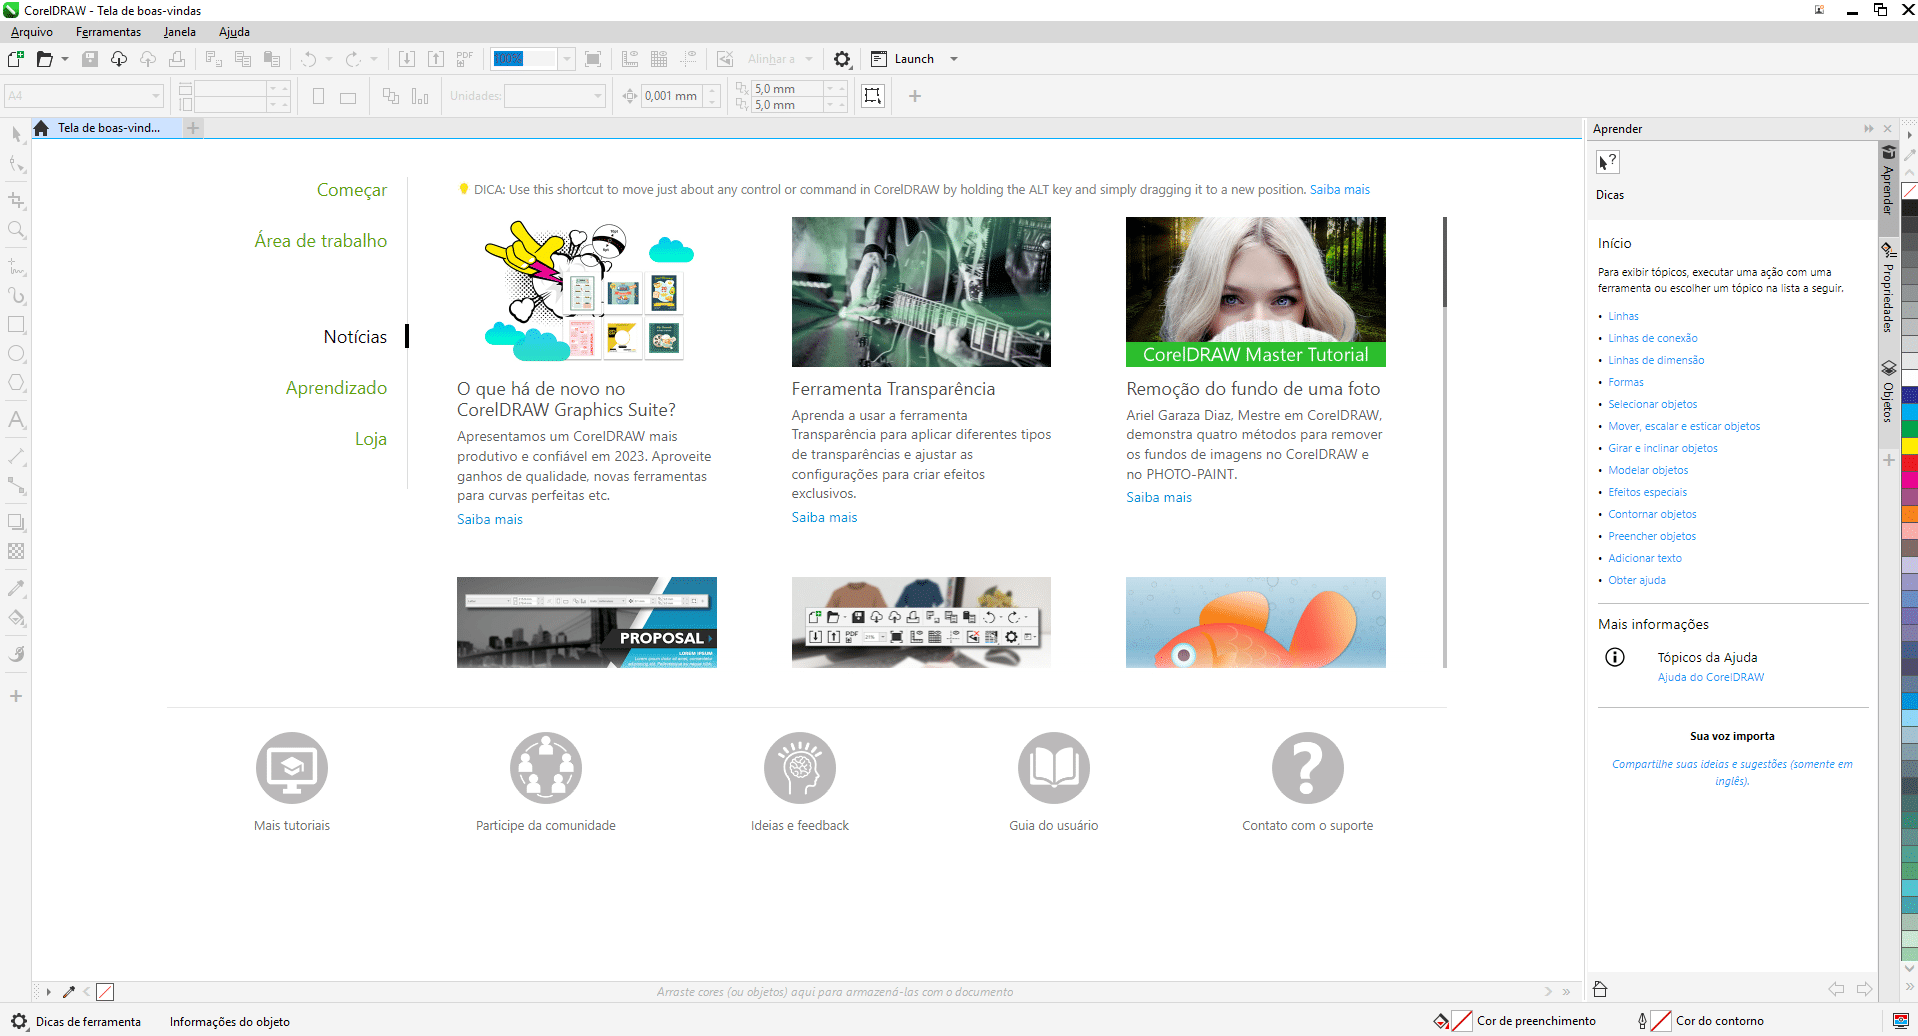Click the goldfish thumbnail
The width and height of the screenshot is (1918, 1036).
point(1256,622)
